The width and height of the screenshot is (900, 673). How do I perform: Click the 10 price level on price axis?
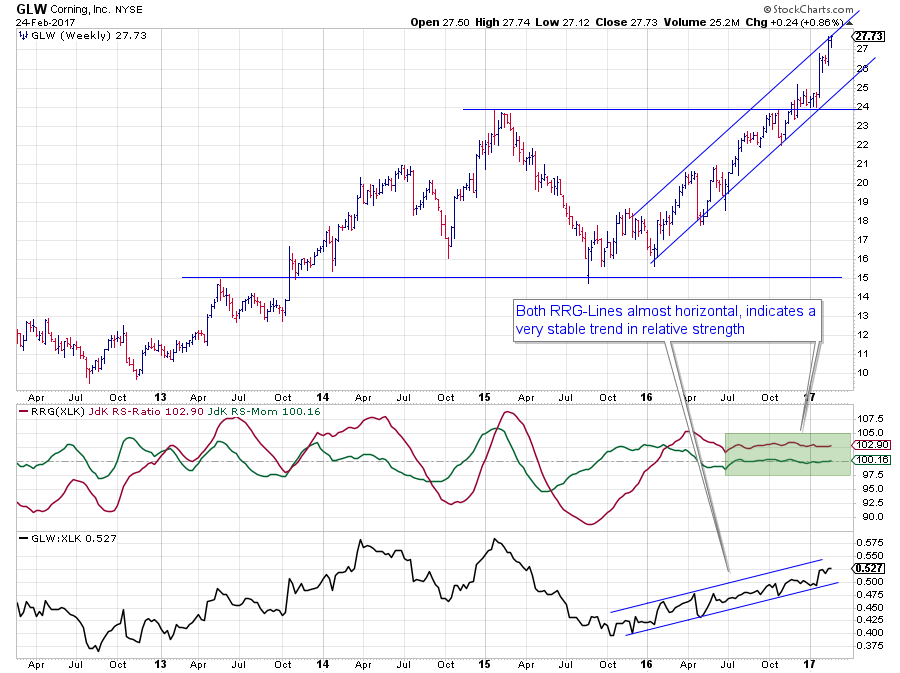[x=862, y=373]
